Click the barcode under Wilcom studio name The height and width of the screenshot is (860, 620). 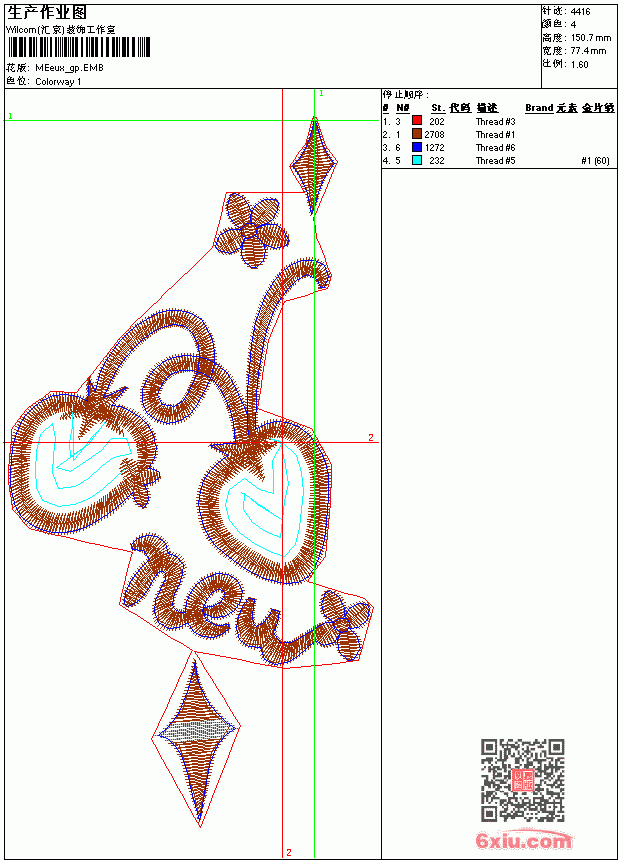point(78,47)
